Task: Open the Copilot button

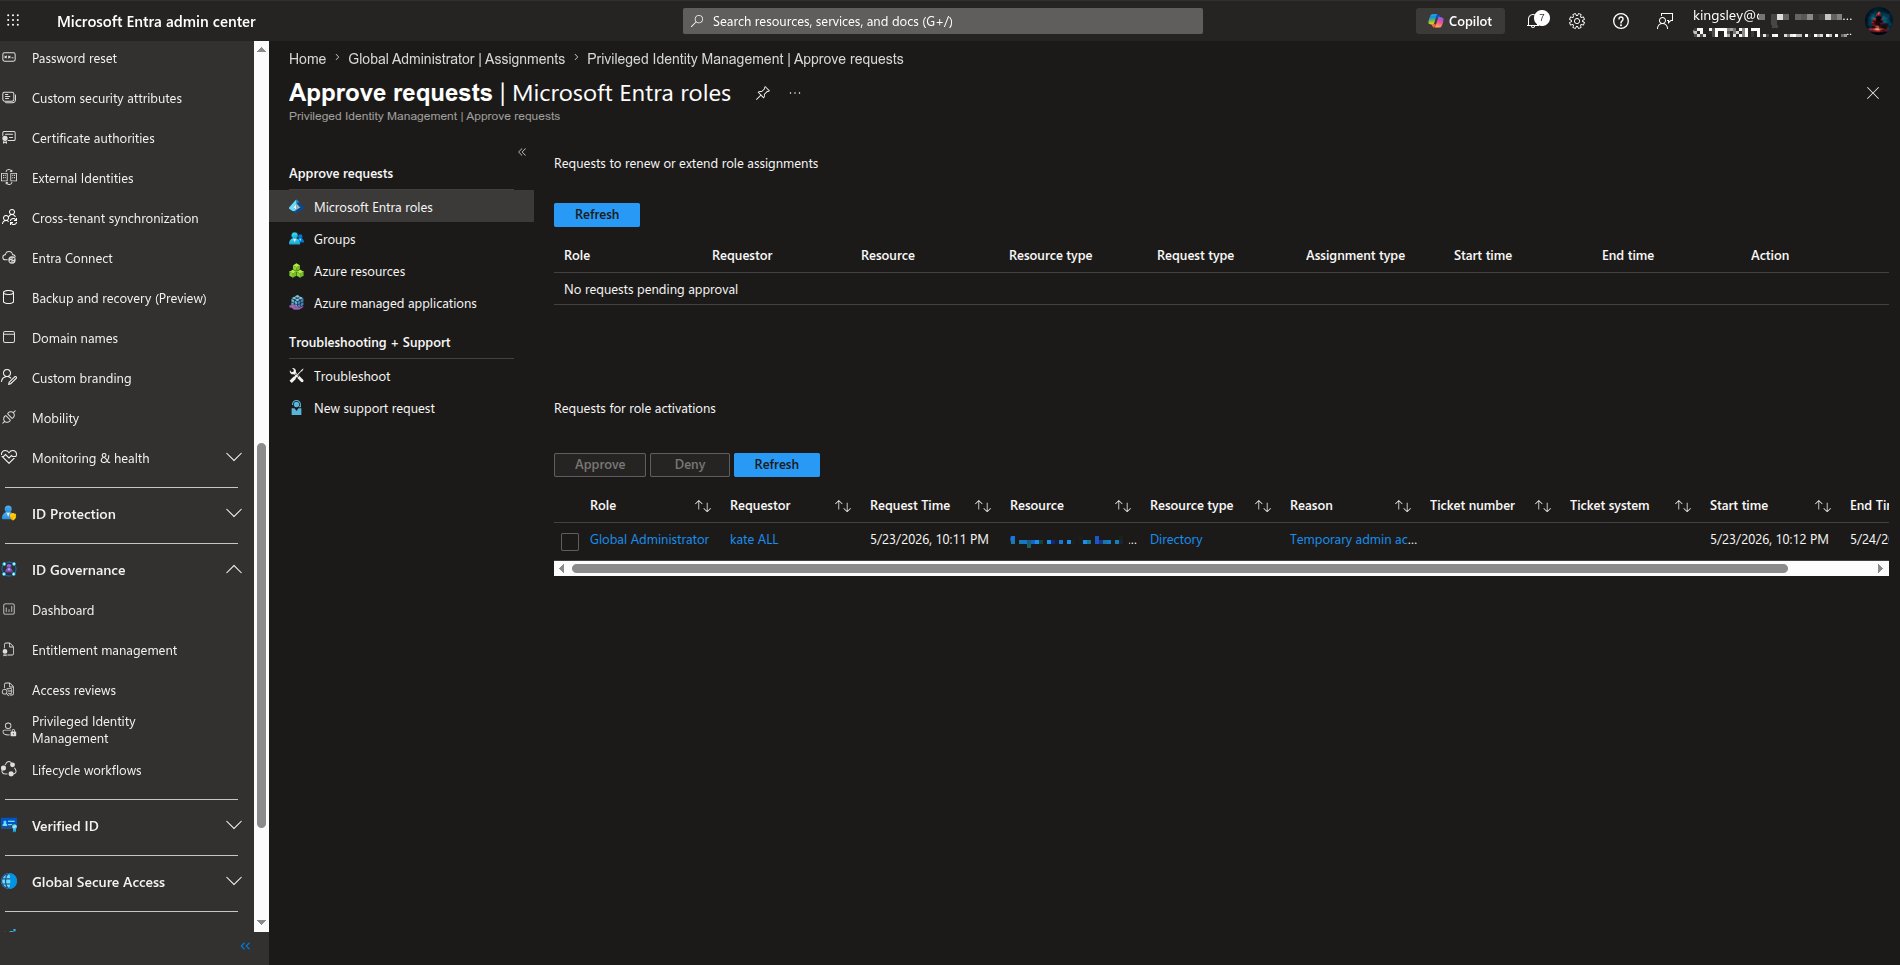Action: (1460, 21)
